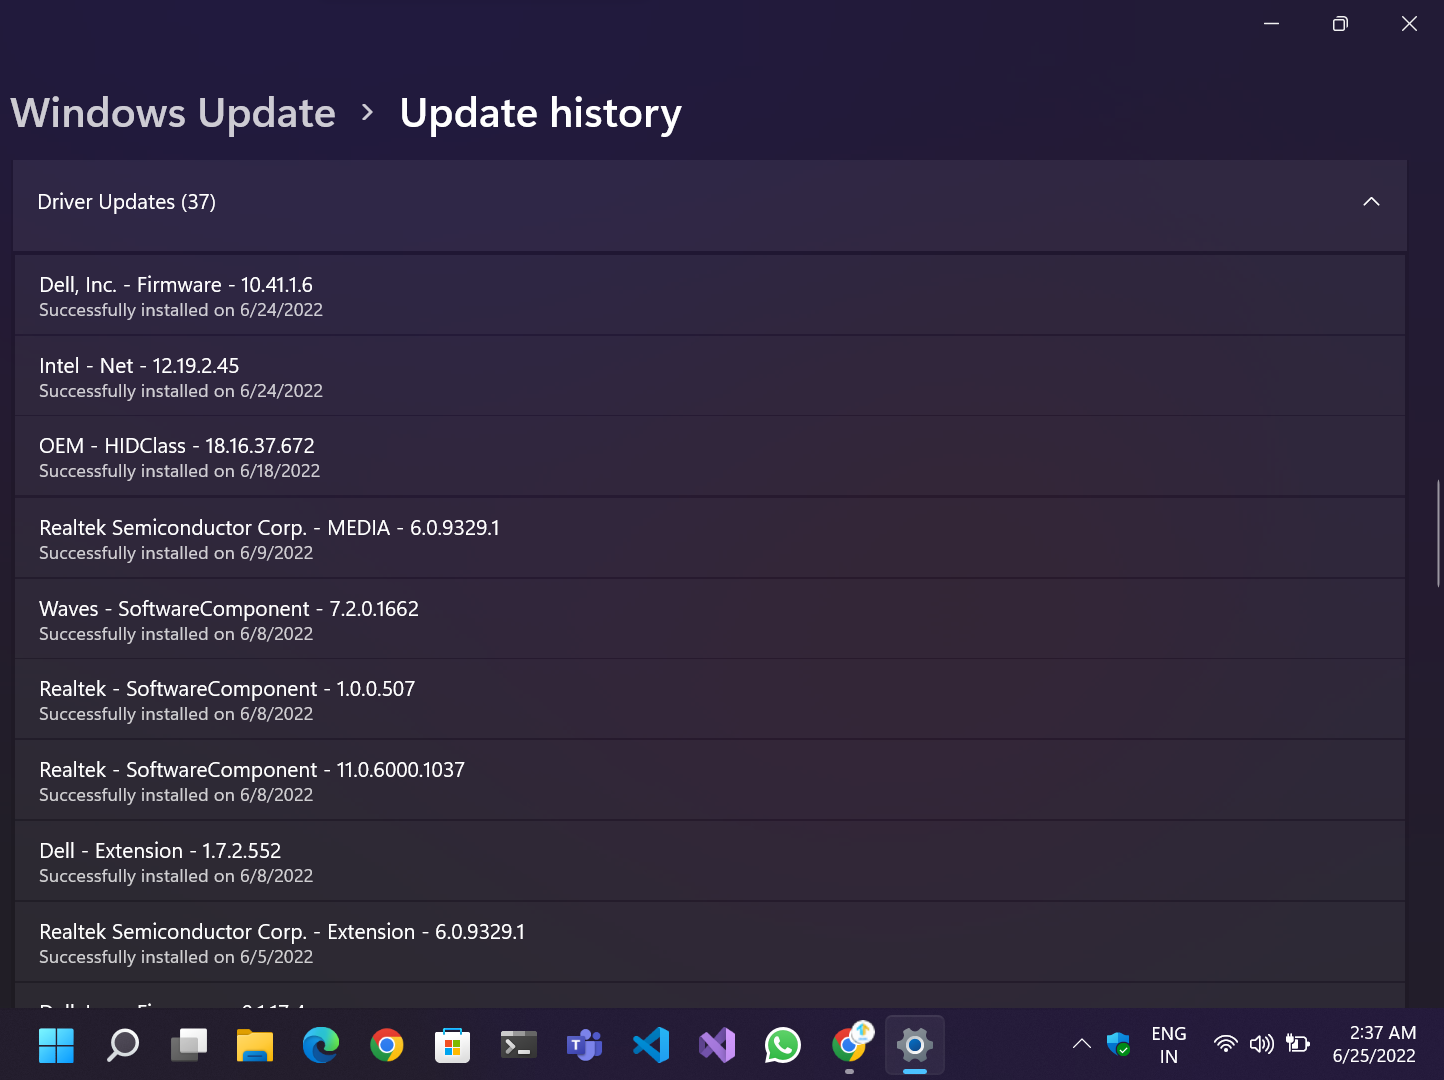Select OEM HIDClass 18.16.37.672 entry
This screenshot has height=1080, width=1444.
[x=710, y=456]
